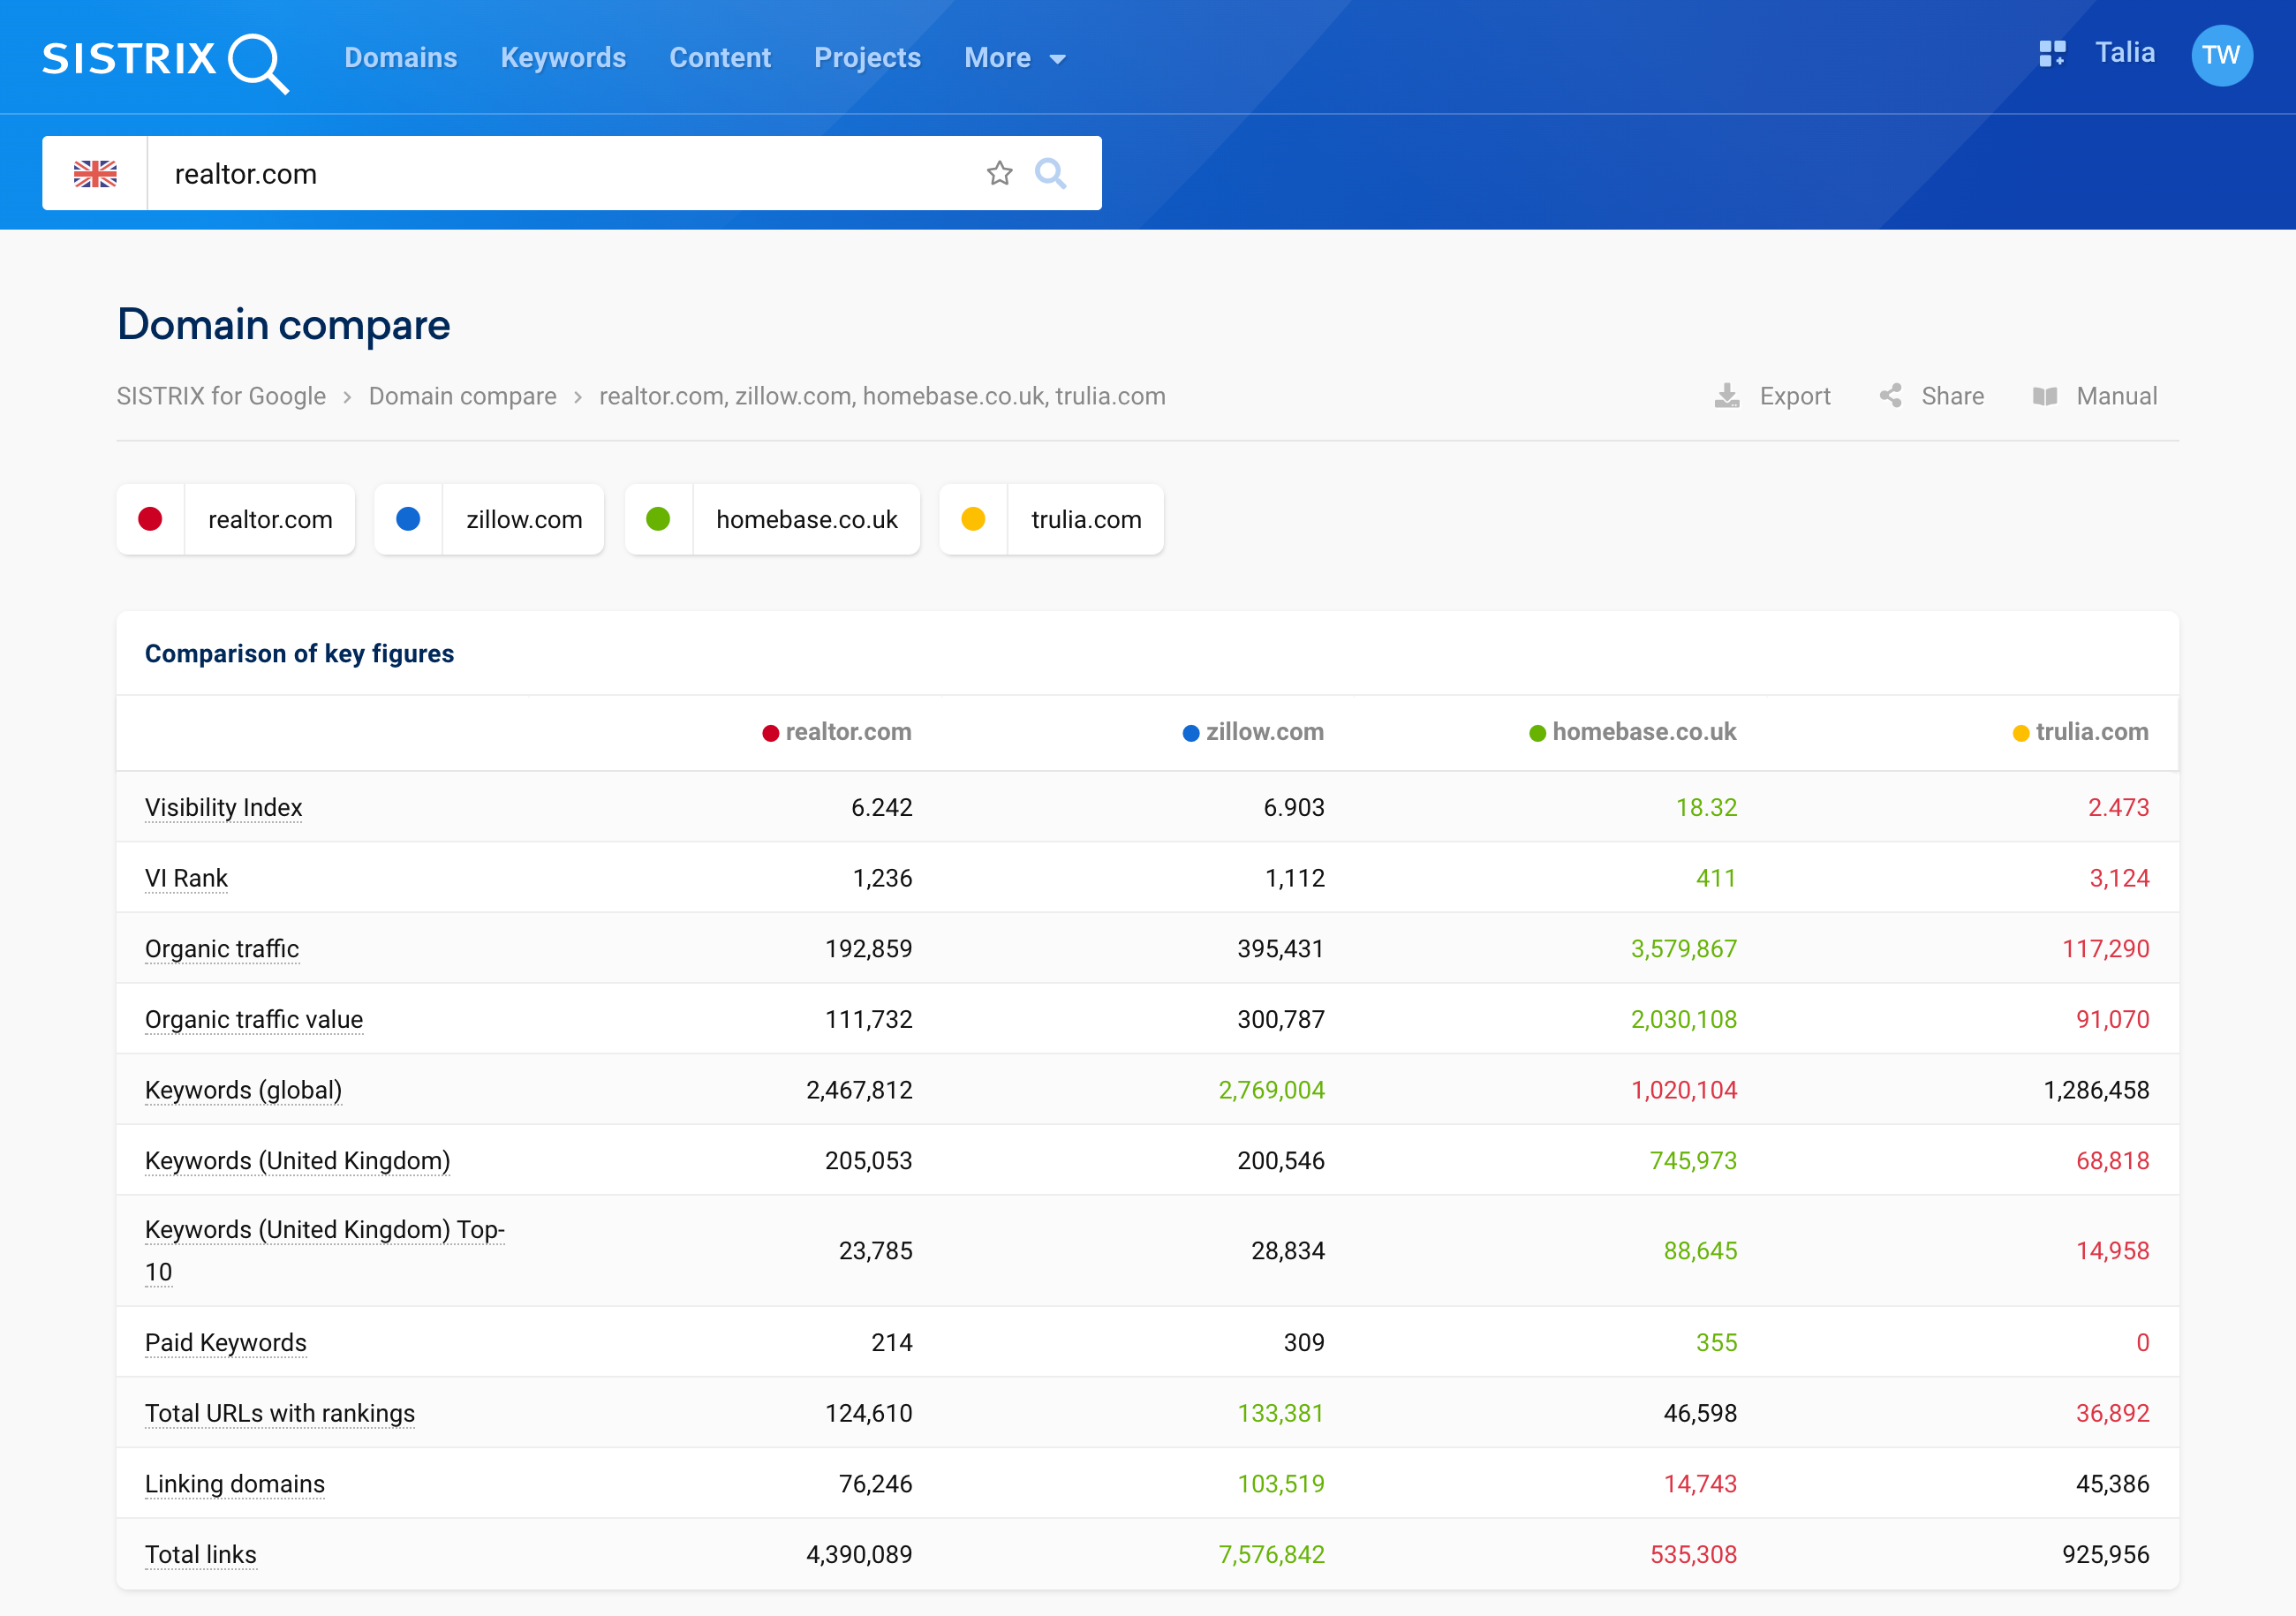The image size is (2296, 1616).
Task: Click trulia total links 925,956
Action: click(x=2105, y=1554)
